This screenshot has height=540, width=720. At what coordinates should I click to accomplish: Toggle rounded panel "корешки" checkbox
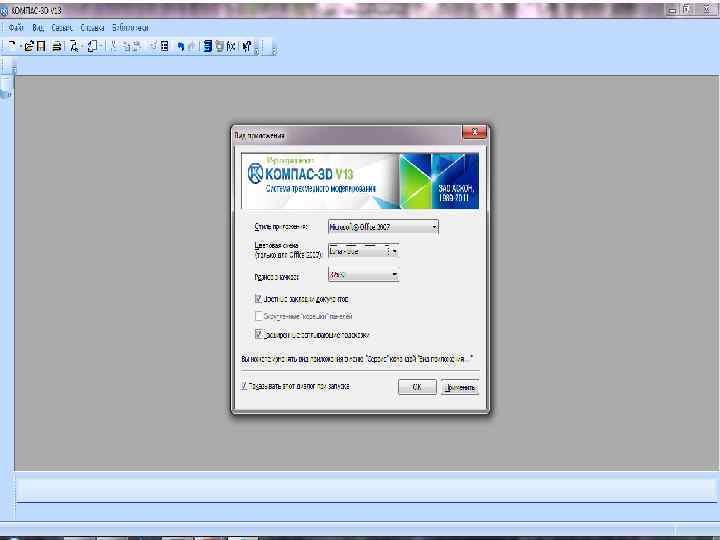pos(258,316)
